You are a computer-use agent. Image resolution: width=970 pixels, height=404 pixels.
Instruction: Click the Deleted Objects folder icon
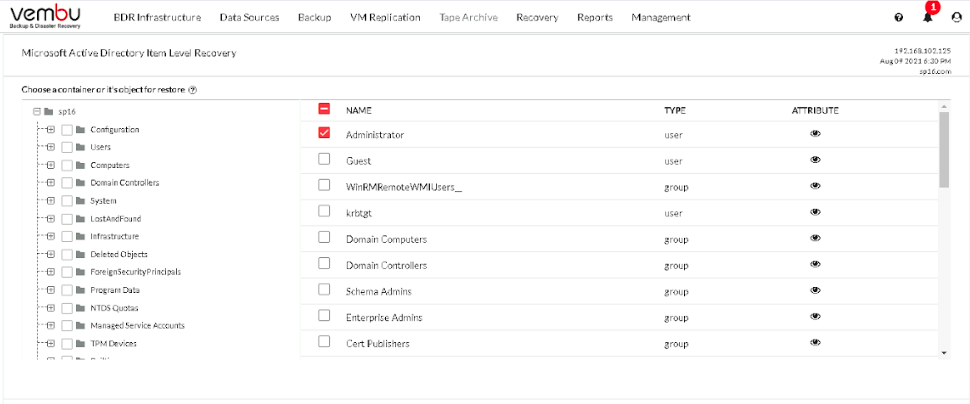(80, 254)
